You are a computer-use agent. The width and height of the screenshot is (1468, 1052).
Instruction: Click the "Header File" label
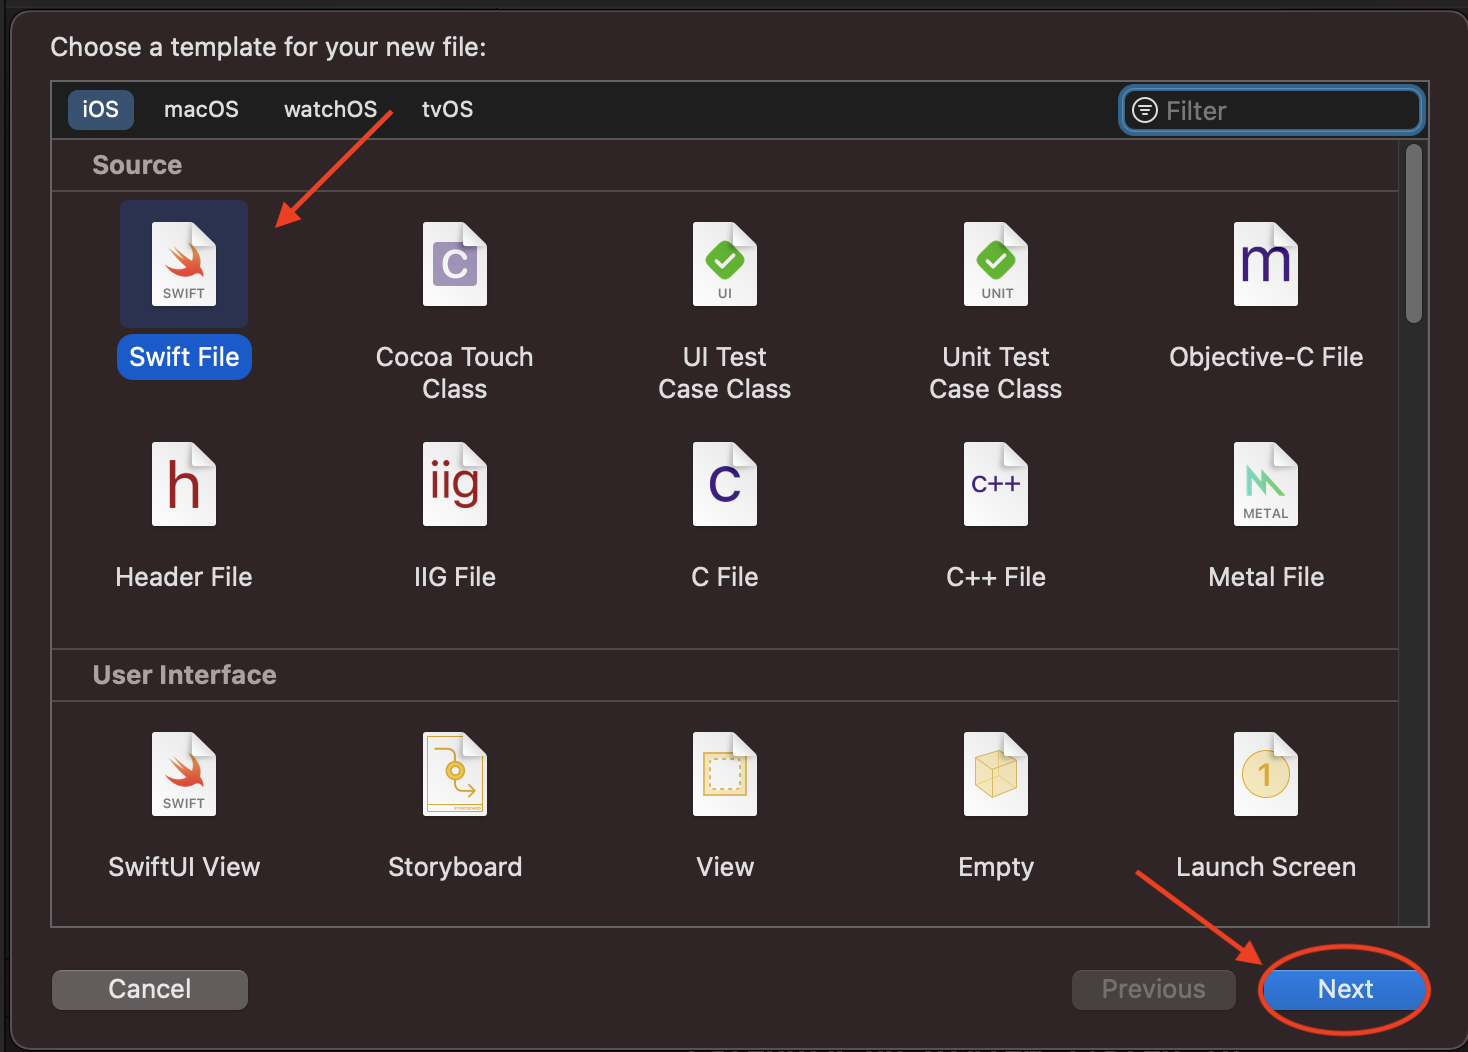[184, 577]
